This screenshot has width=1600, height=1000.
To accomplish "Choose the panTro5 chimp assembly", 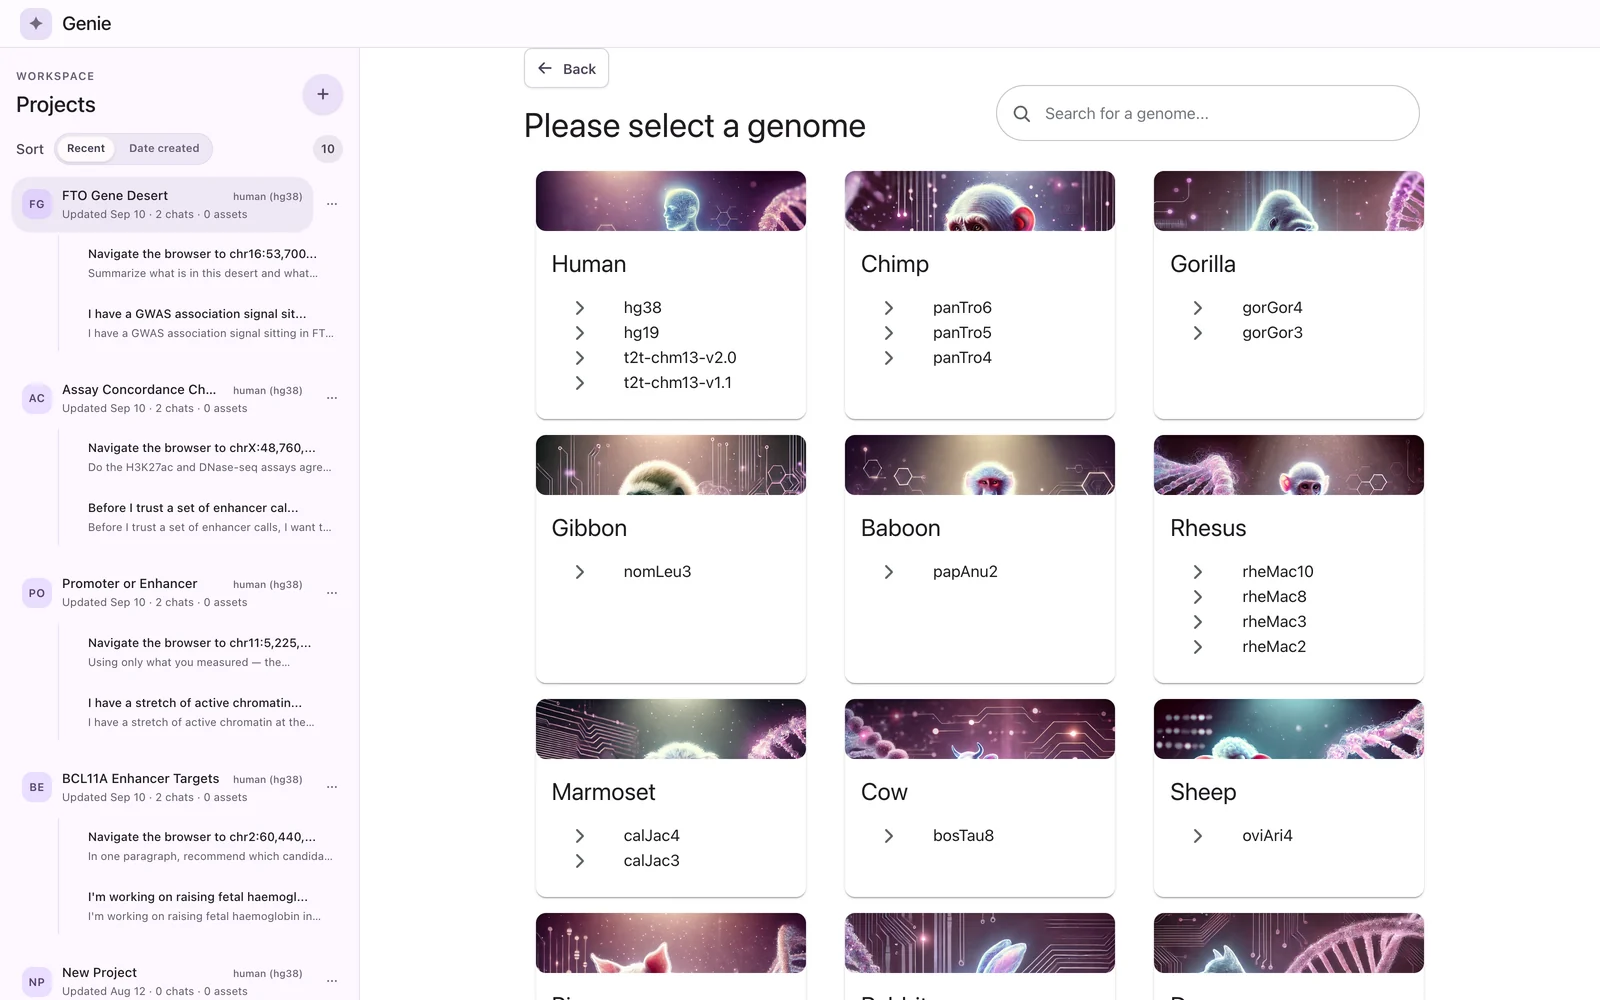I will coord(962,333).
